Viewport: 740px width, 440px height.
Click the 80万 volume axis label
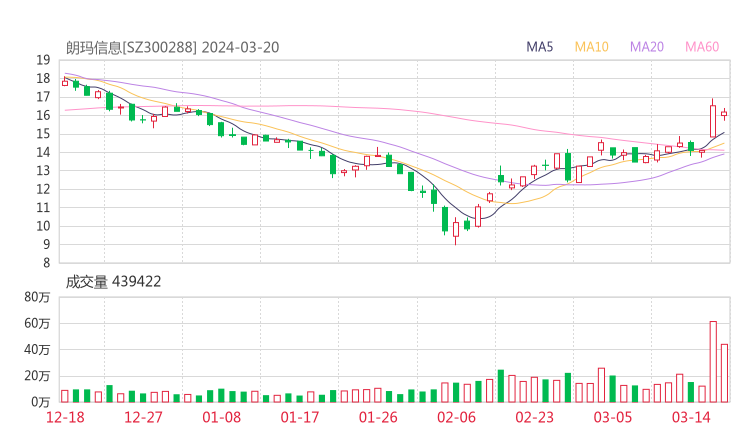point(37,297)
